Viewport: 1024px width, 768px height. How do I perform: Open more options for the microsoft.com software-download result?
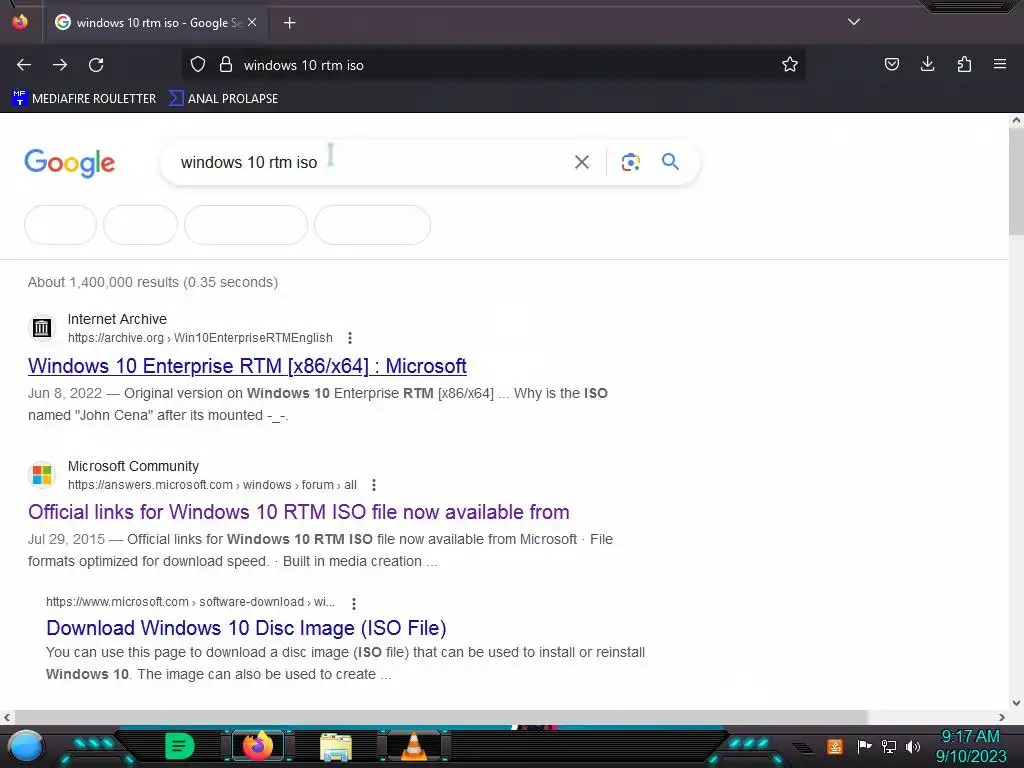[x=354, y=603]
